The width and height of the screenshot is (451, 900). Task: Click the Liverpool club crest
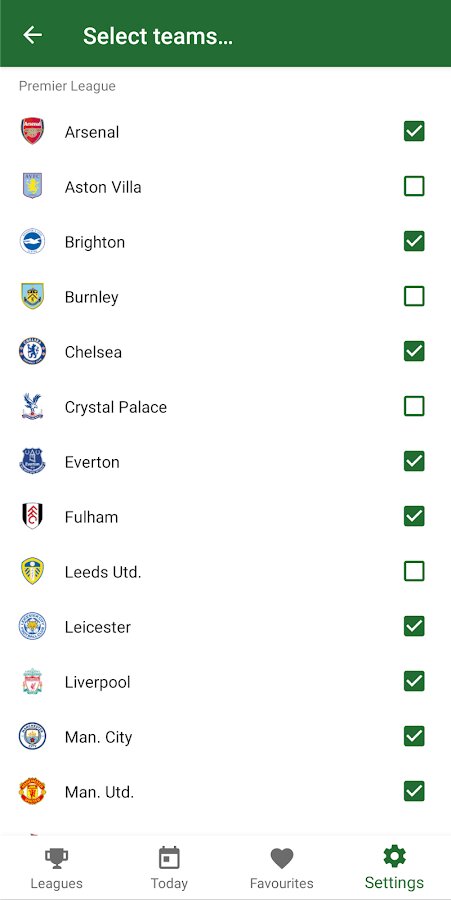tap(32, 681)
